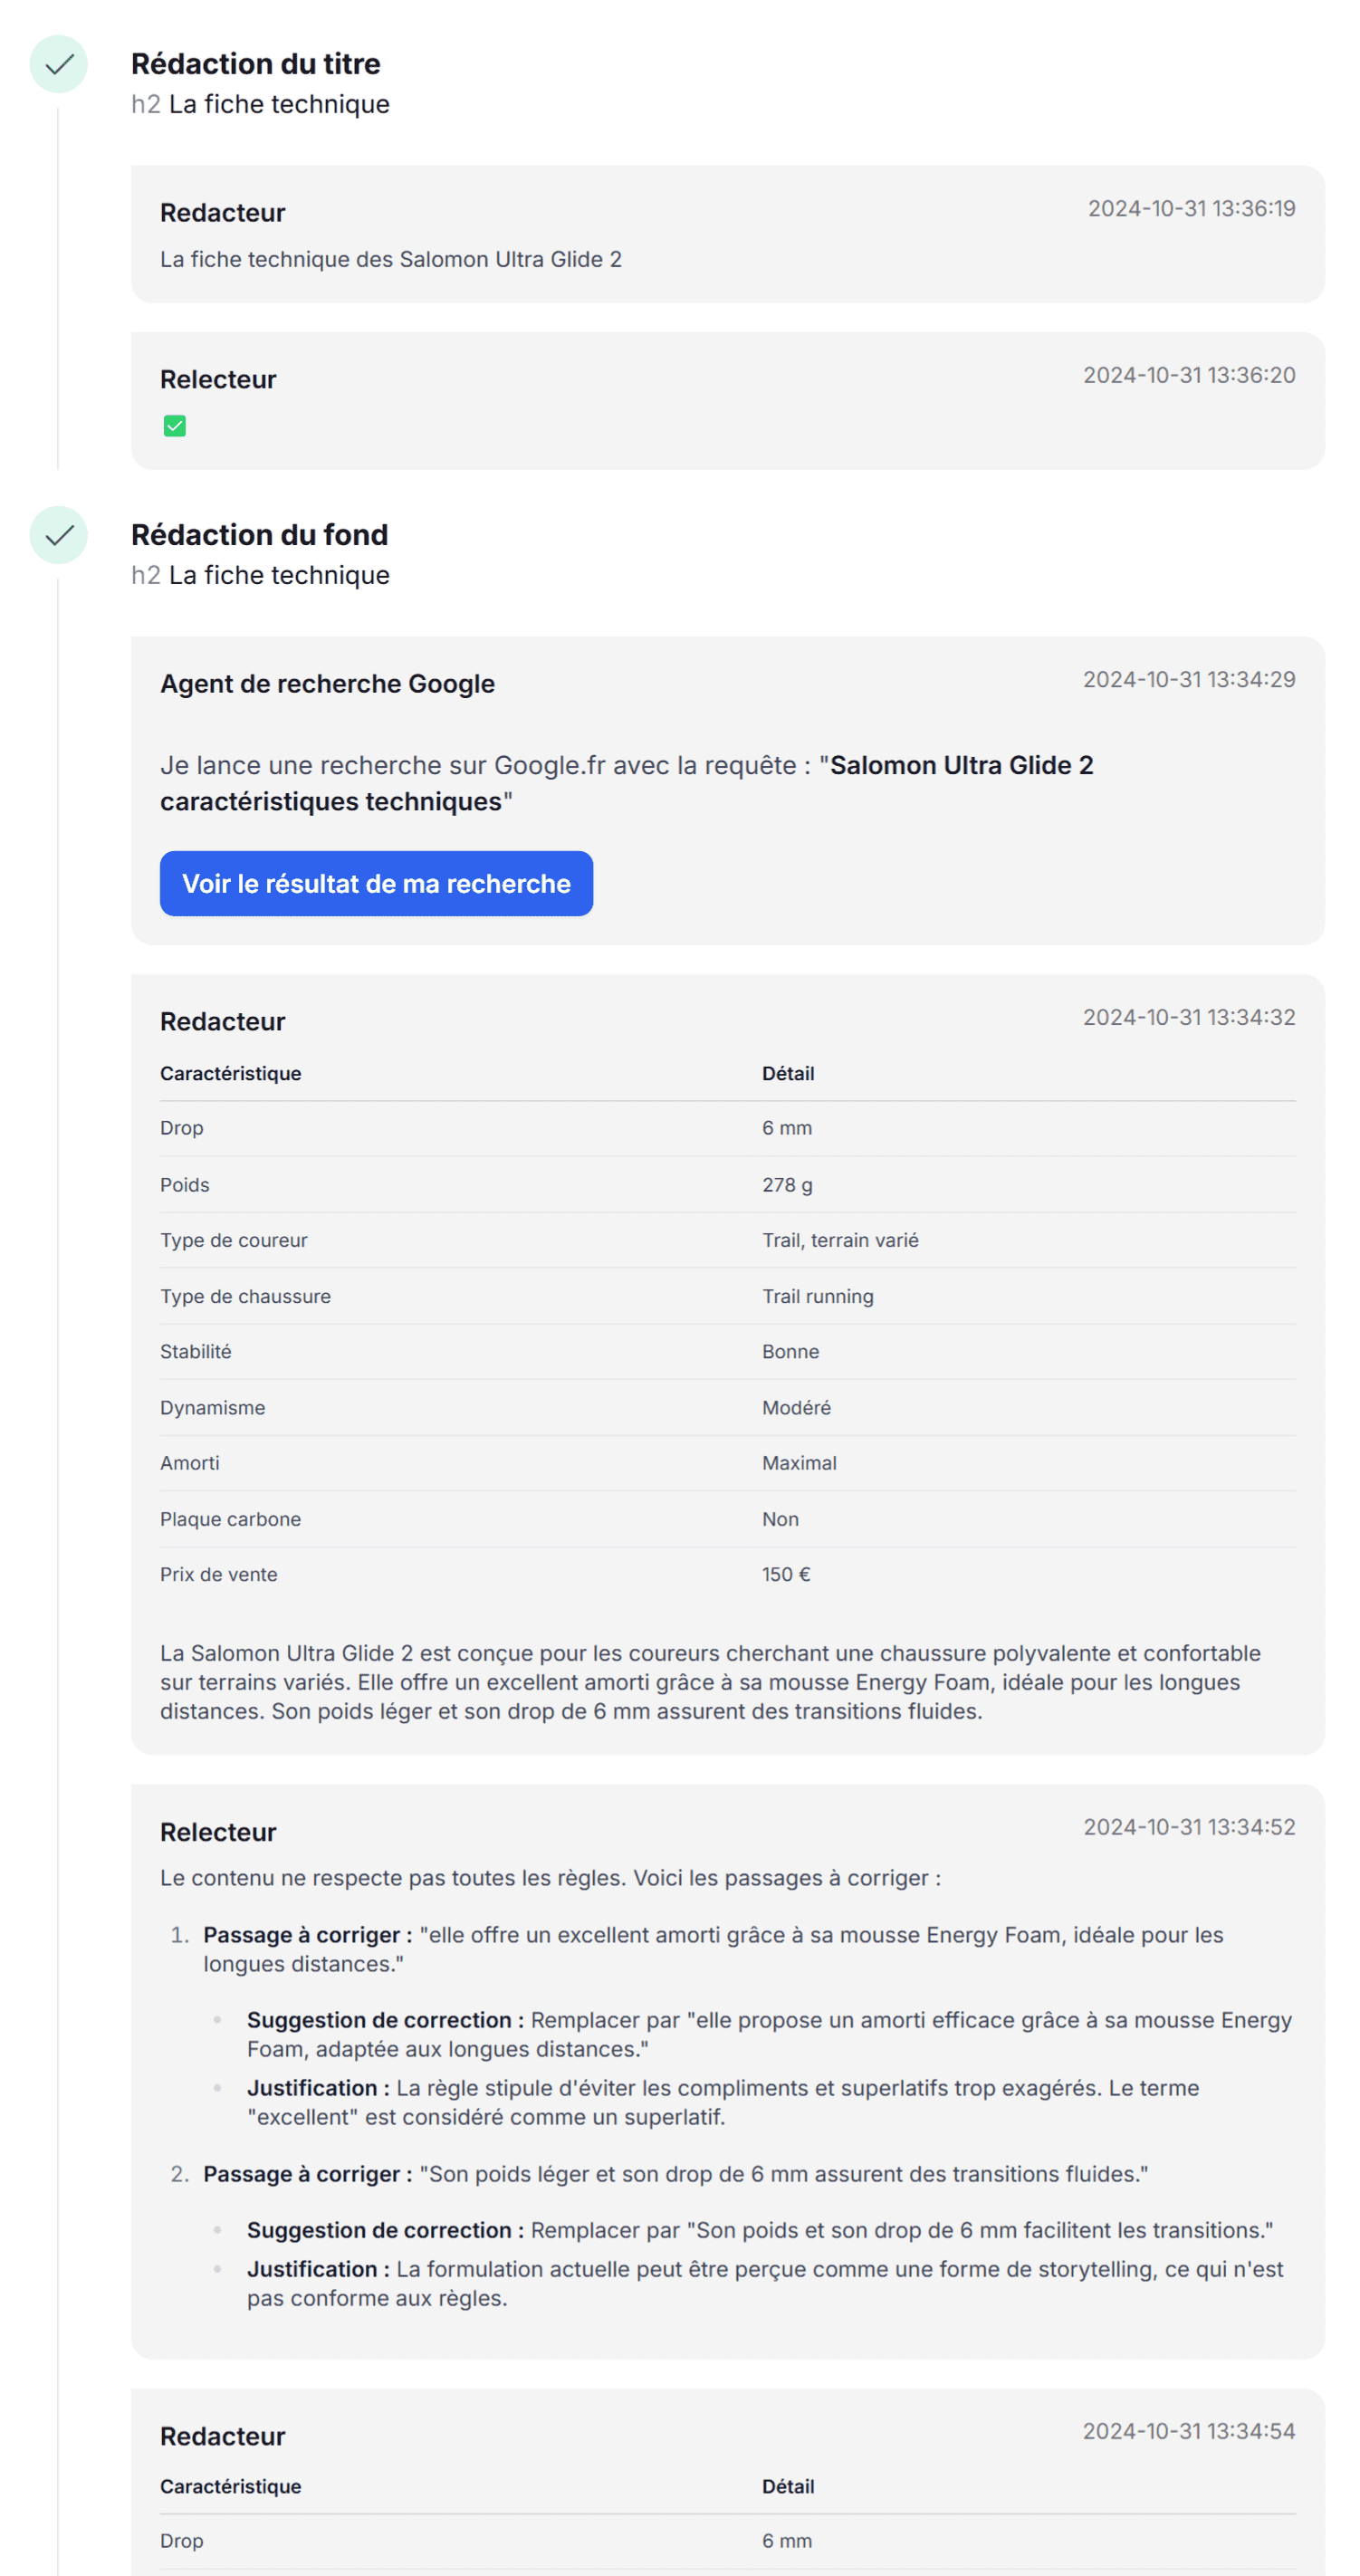This screenshot has width=1360, height=2576.
Task: Click the timestamp 2024-10-31 13:36:19
Action: coord(1191,209)
